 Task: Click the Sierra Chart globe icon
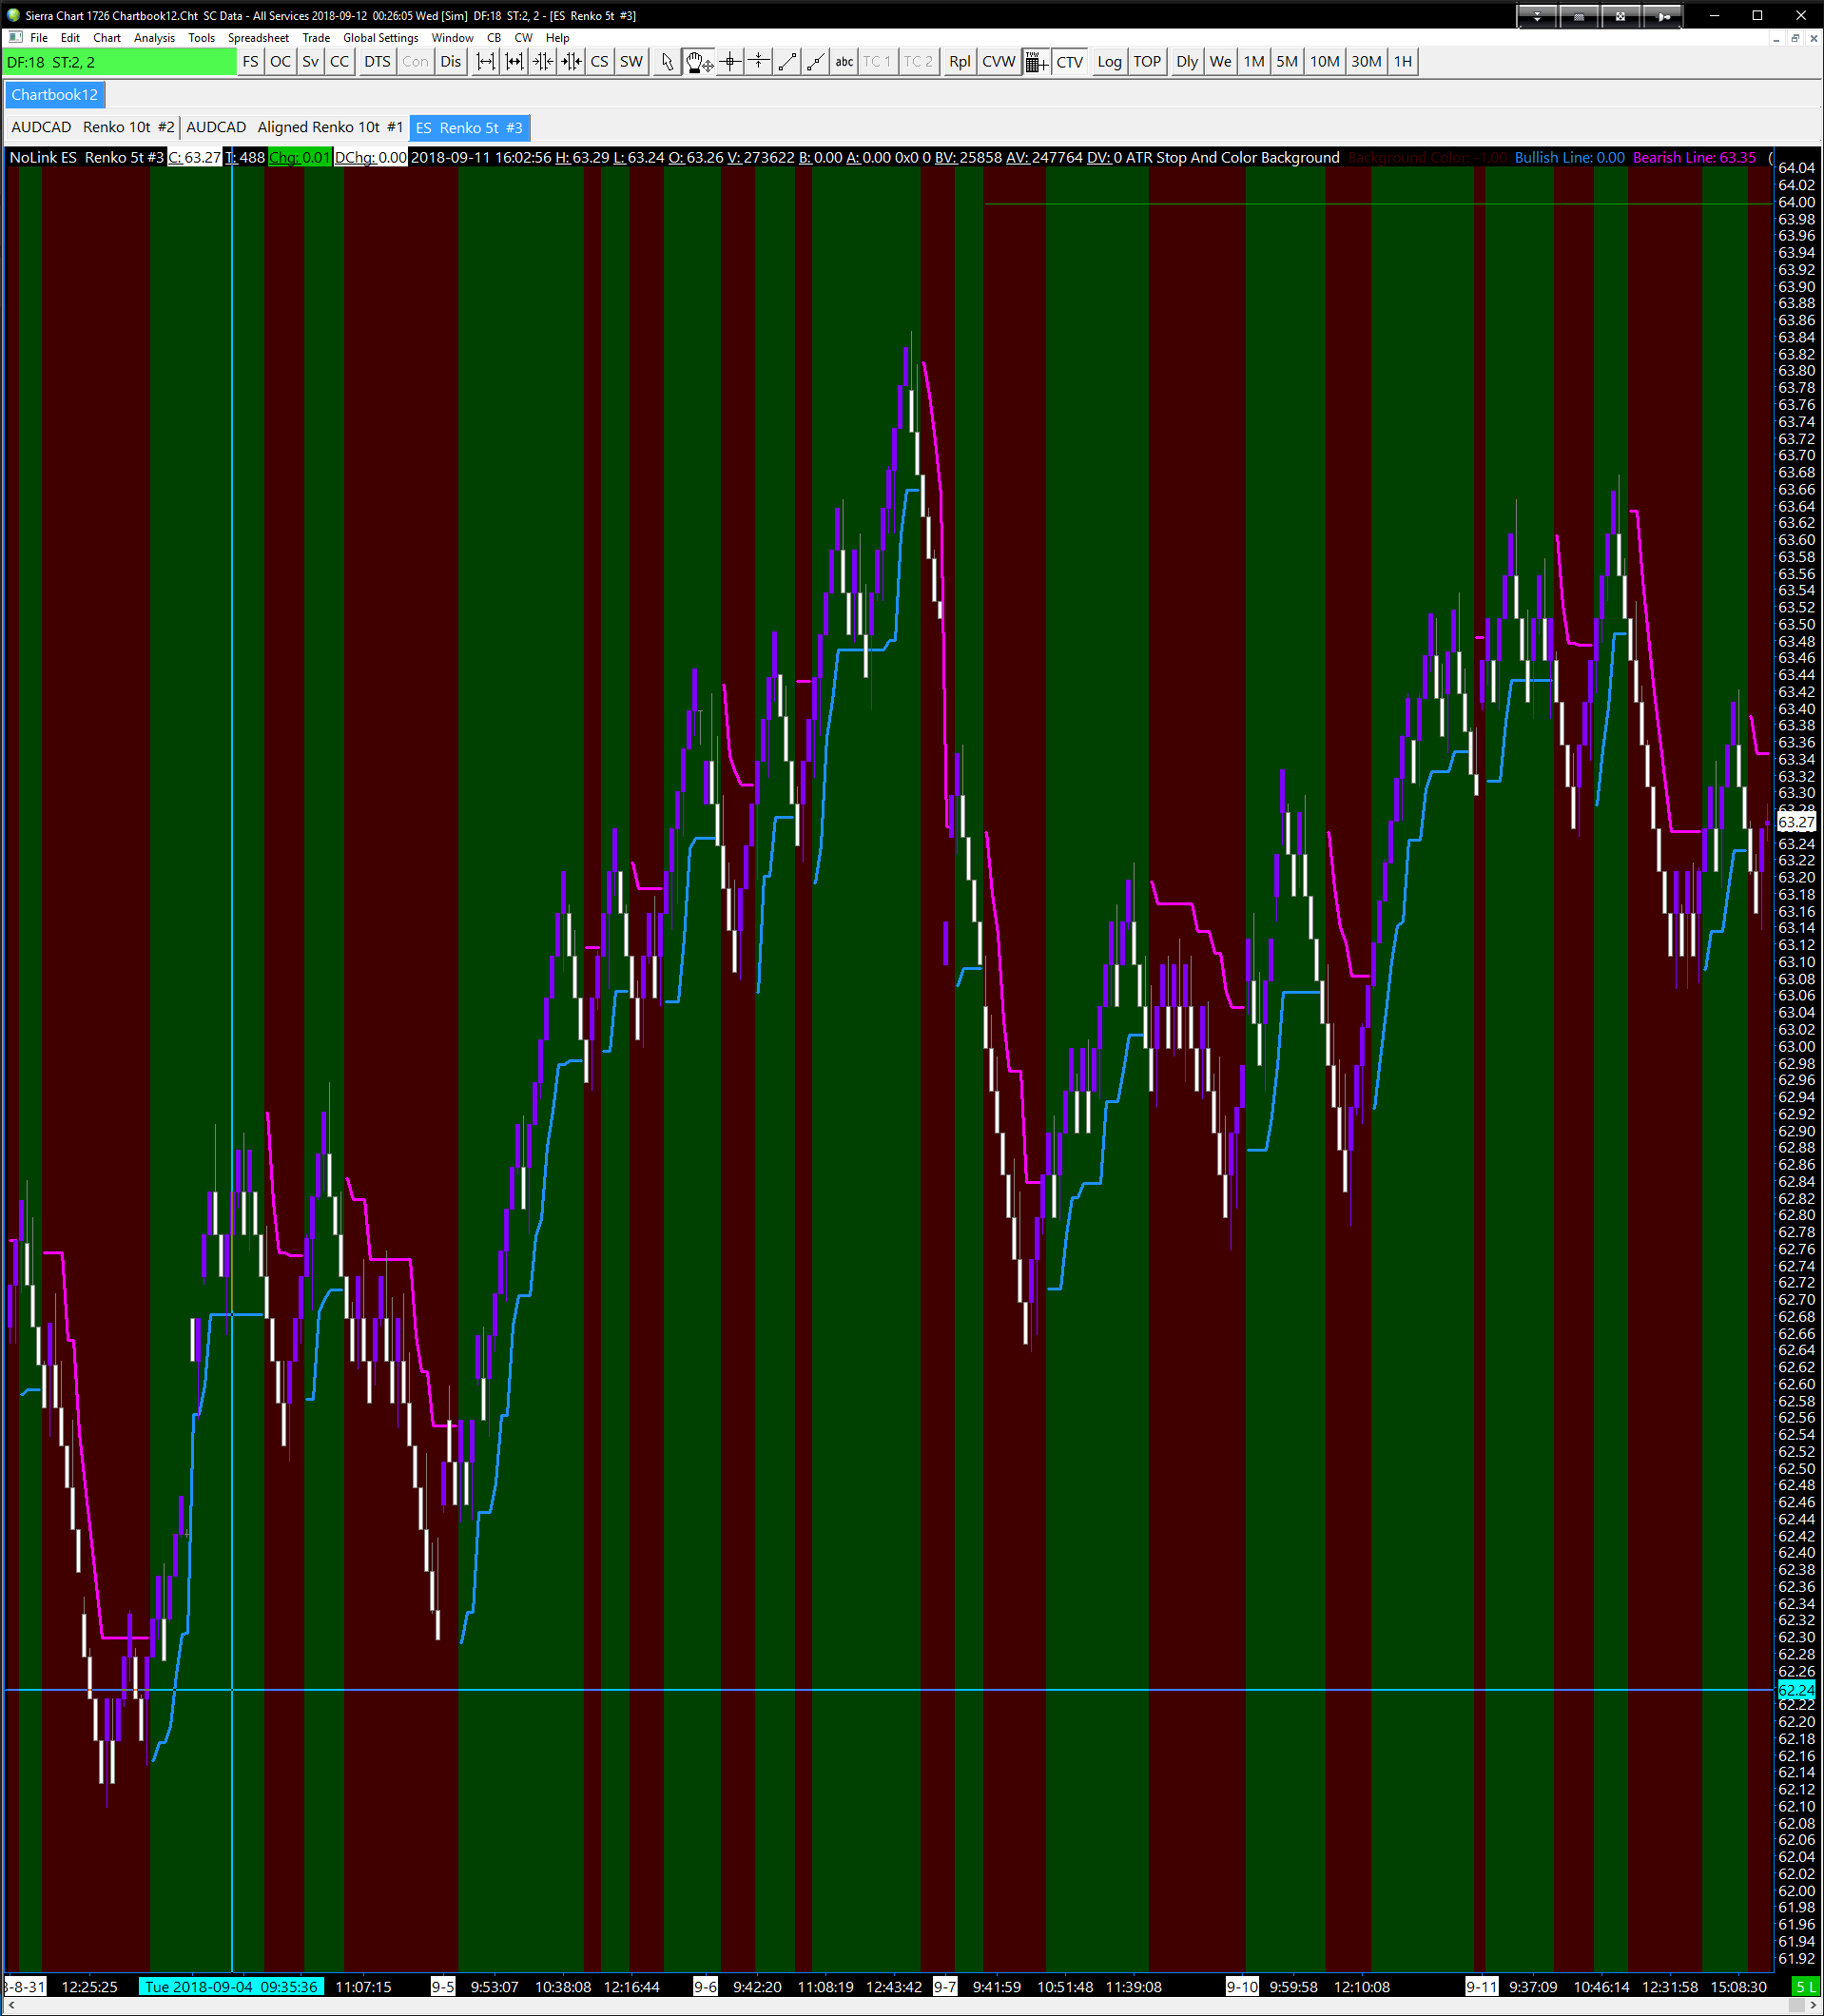pos(13,15)
